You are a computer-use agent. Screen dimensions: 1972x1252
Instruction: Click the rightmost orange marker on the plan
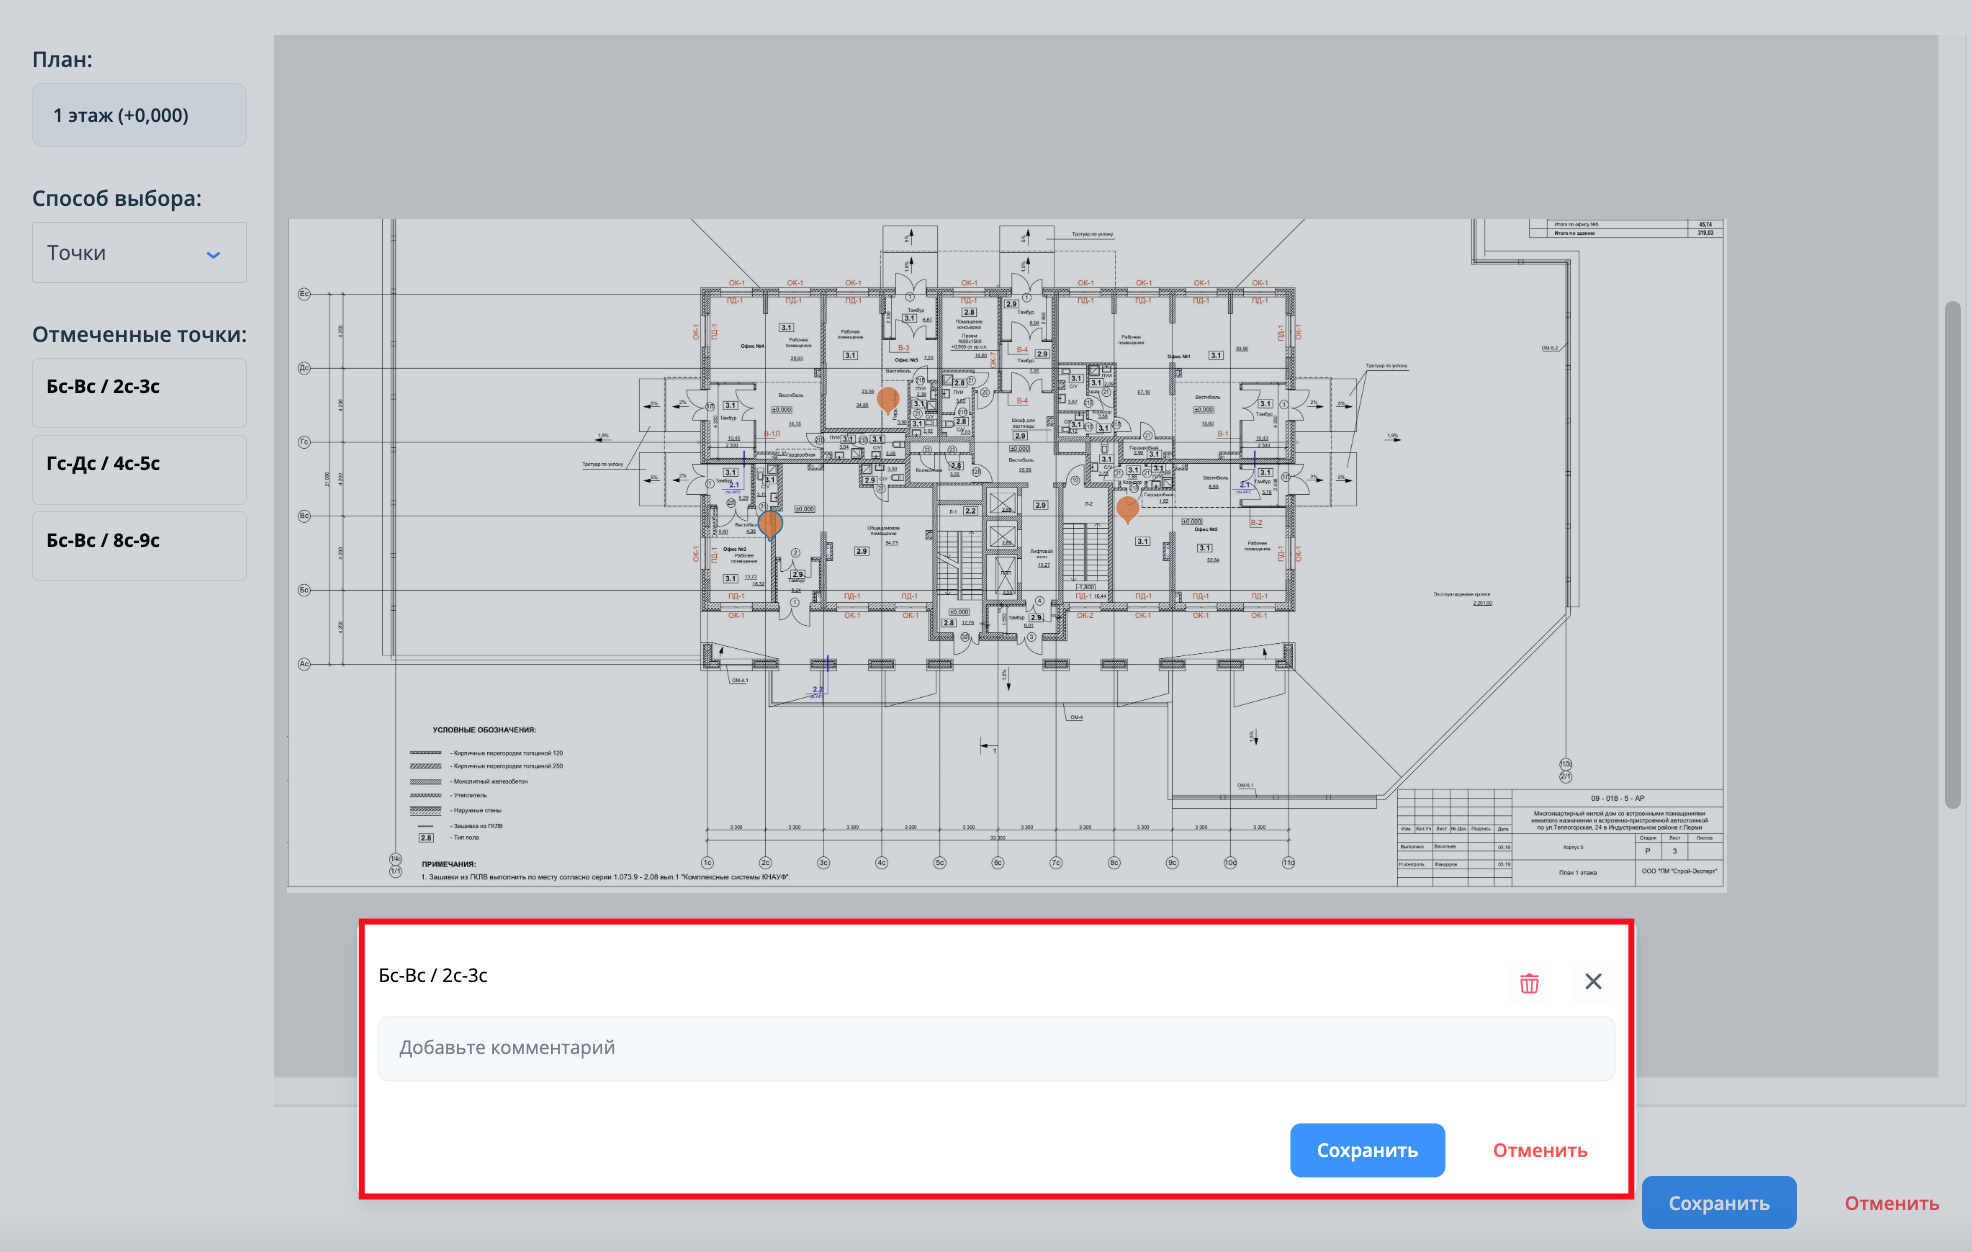coord(1127,508)
